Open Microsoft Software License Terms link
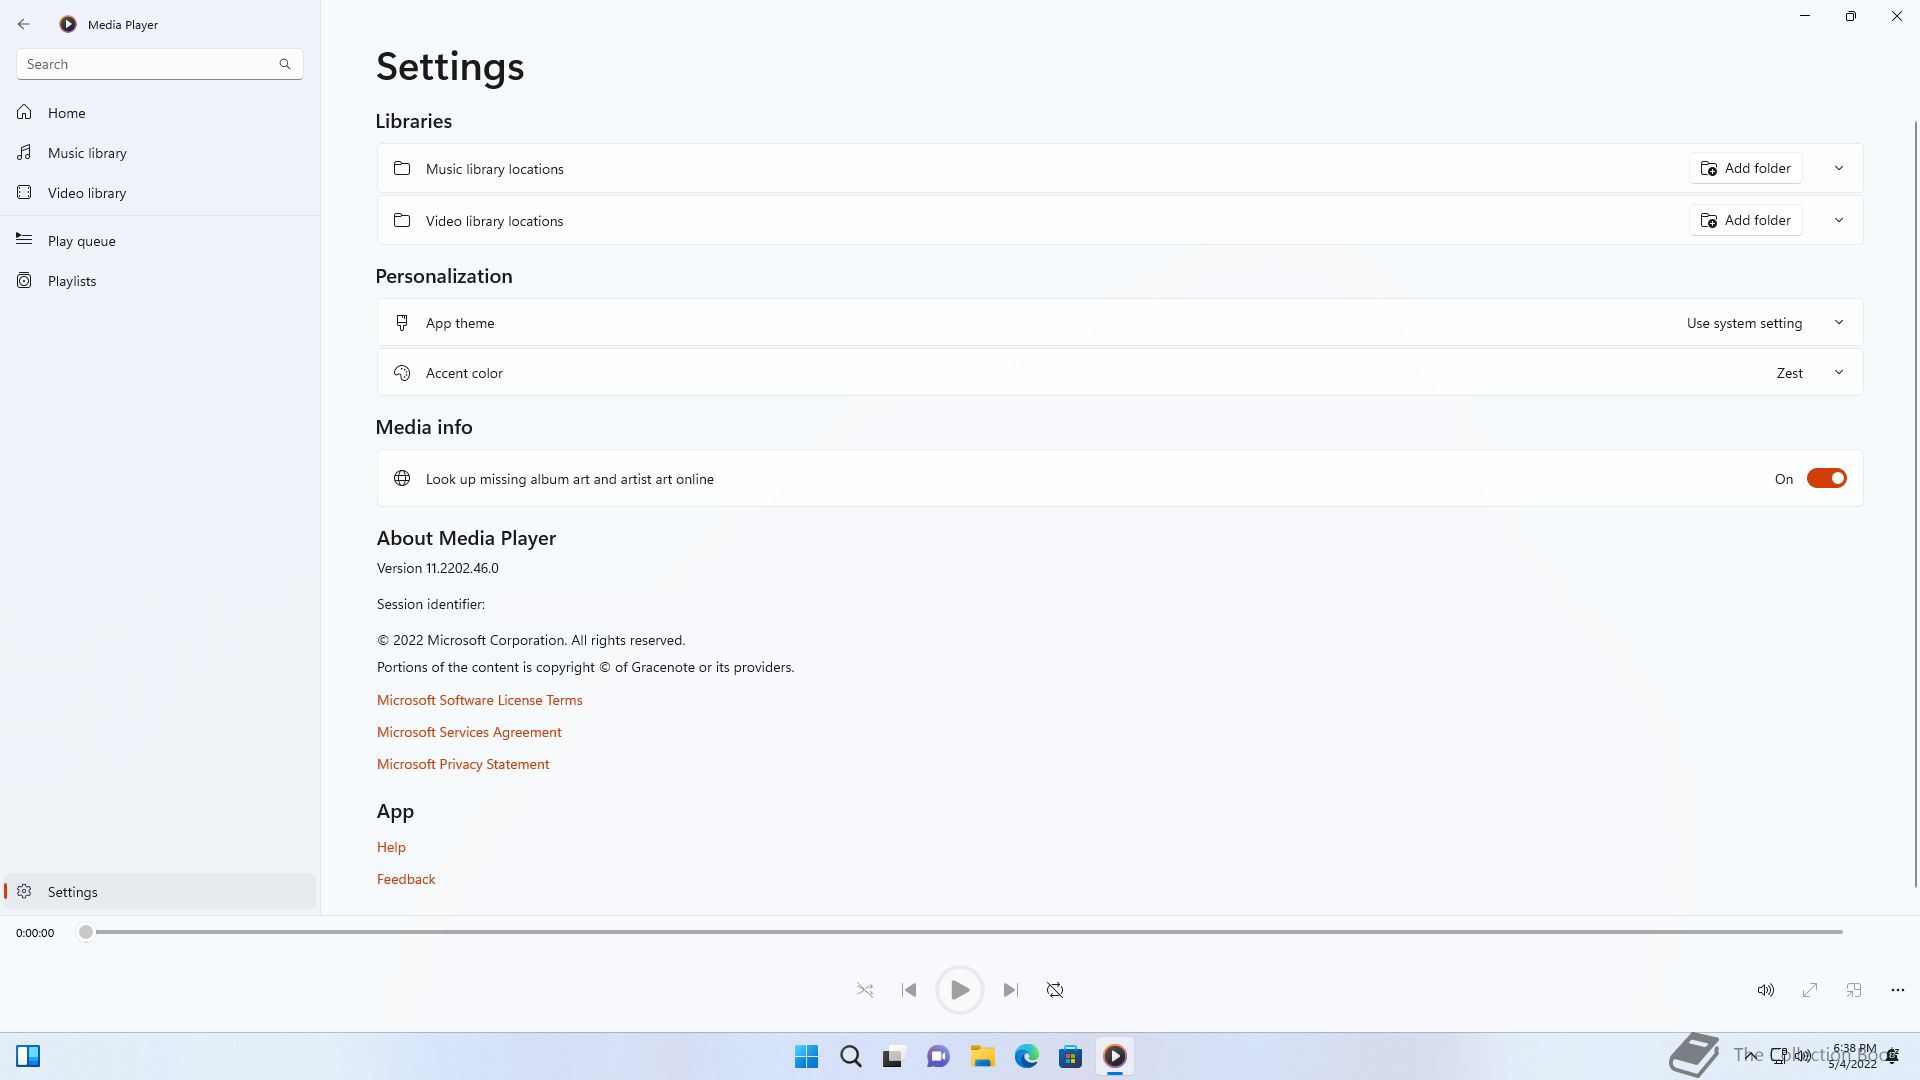This screenshot has width=1920, height=1080. click(479, 700)
